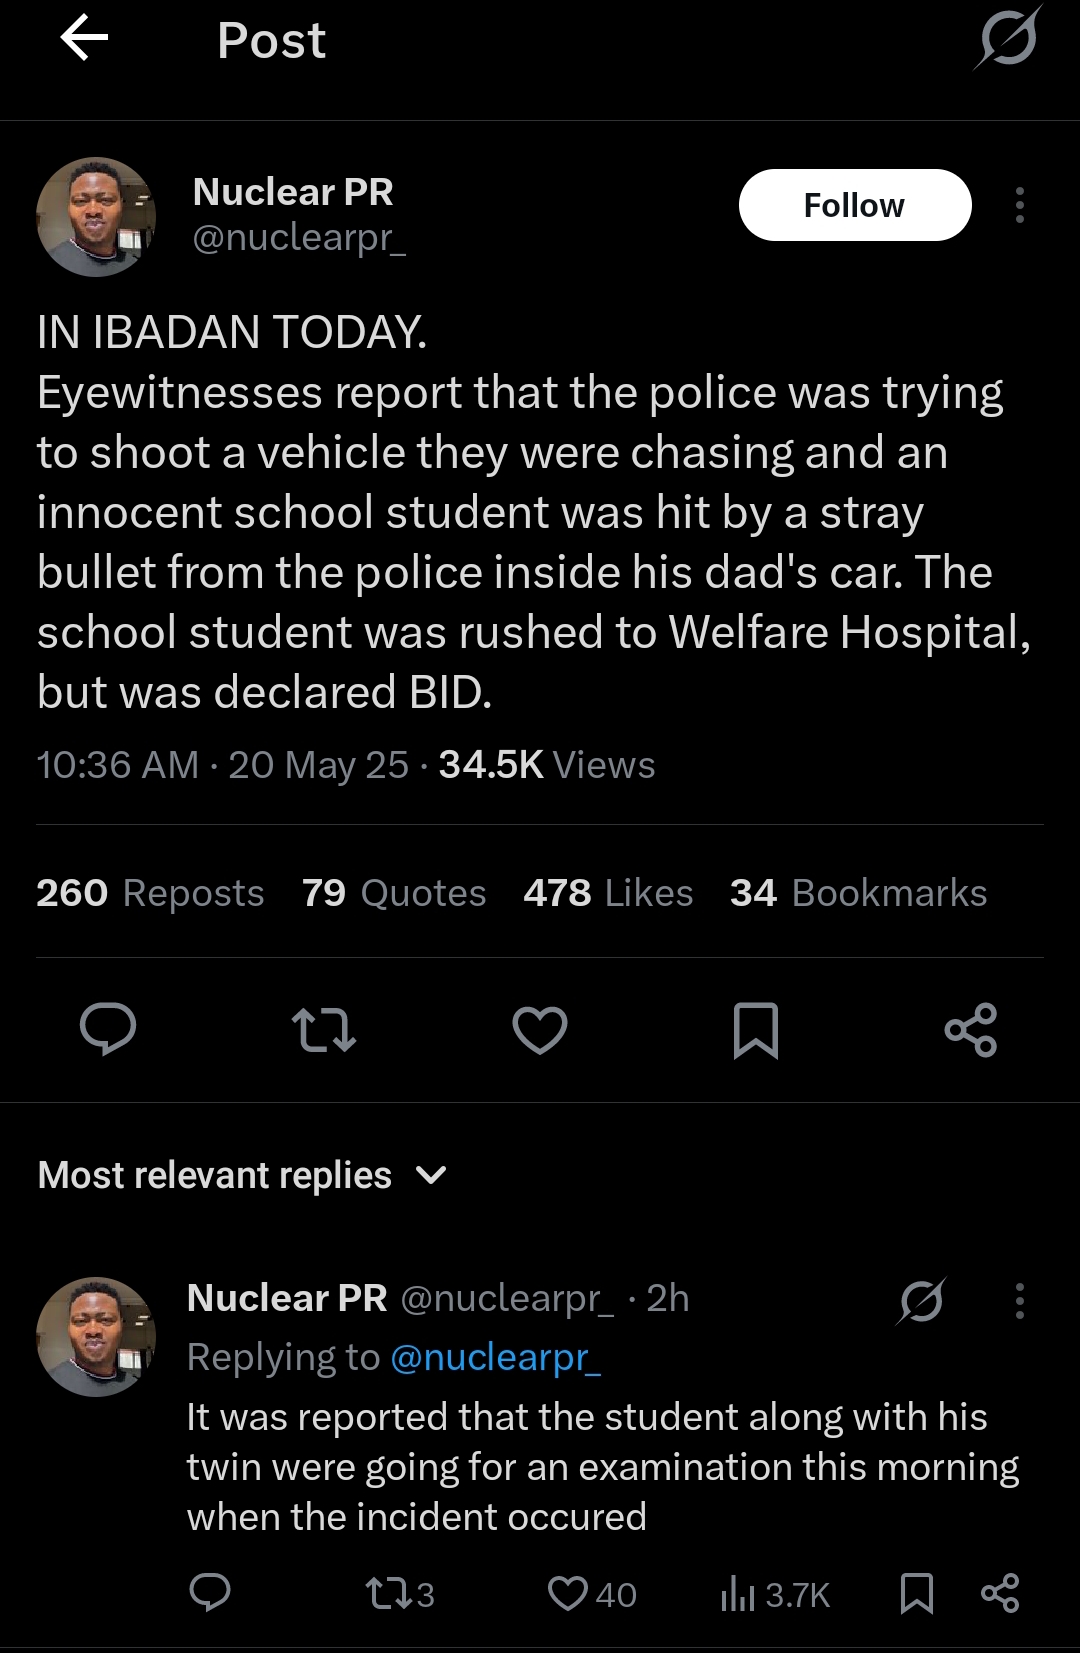Viewport: 1080px width, 1653px height.
Task: Follow Nuclear PR
Action: (855, 205)
